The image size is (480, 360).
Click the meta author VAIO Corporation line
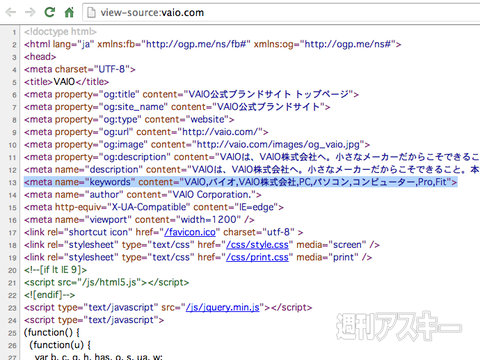[142, 194]
